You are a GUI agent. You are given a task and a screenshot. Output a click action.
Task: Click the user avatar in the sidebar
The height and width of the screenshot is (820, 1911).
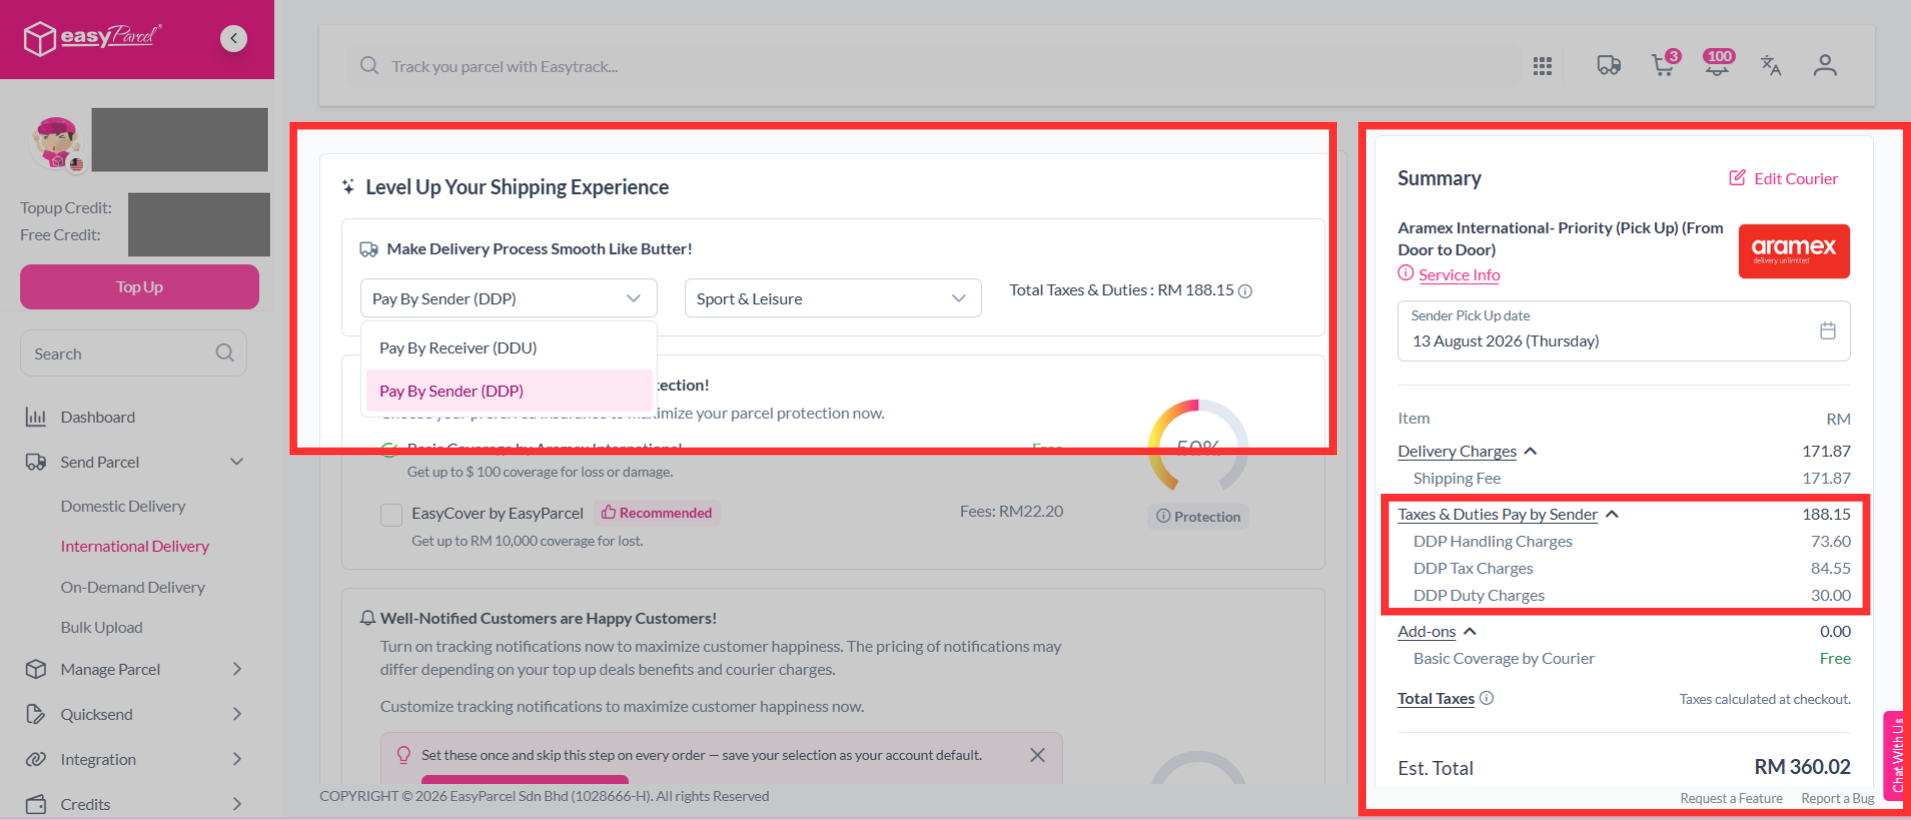[x=57, y=142]
